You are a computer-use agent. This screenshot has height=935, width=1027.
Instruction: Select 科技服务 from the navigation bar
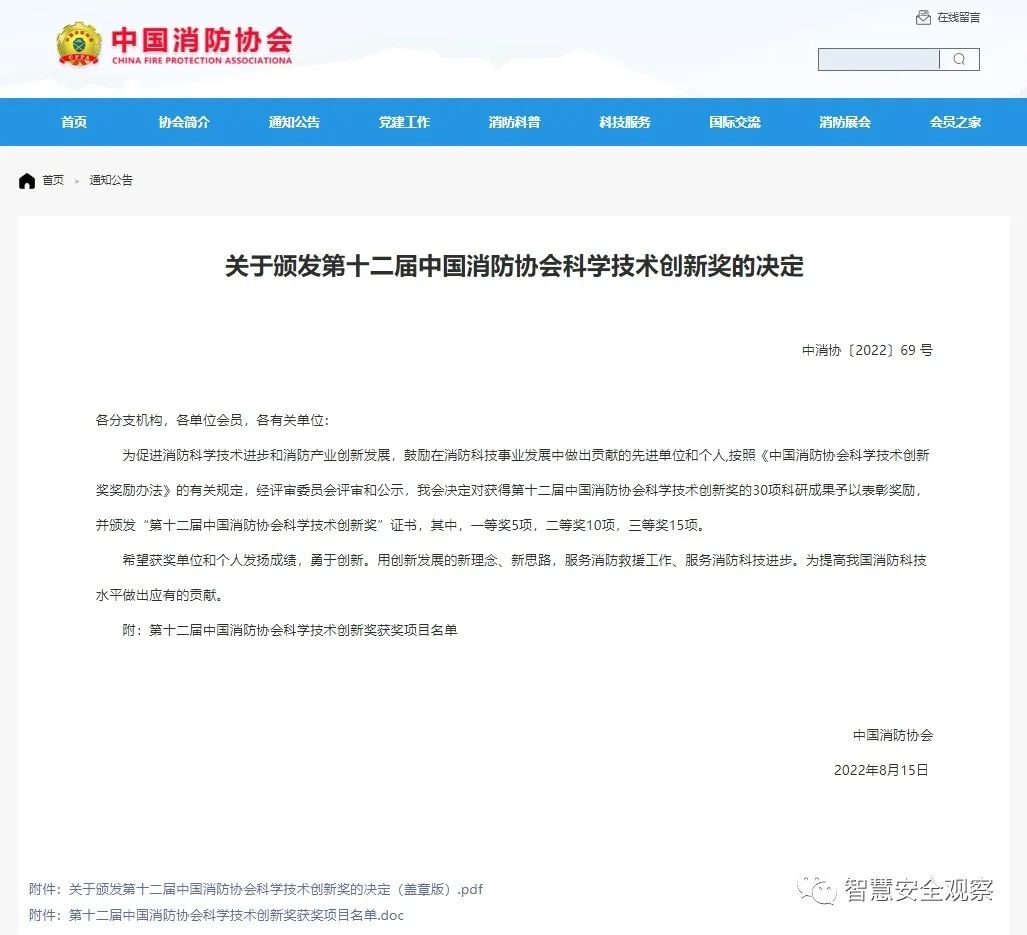[624, 122]
